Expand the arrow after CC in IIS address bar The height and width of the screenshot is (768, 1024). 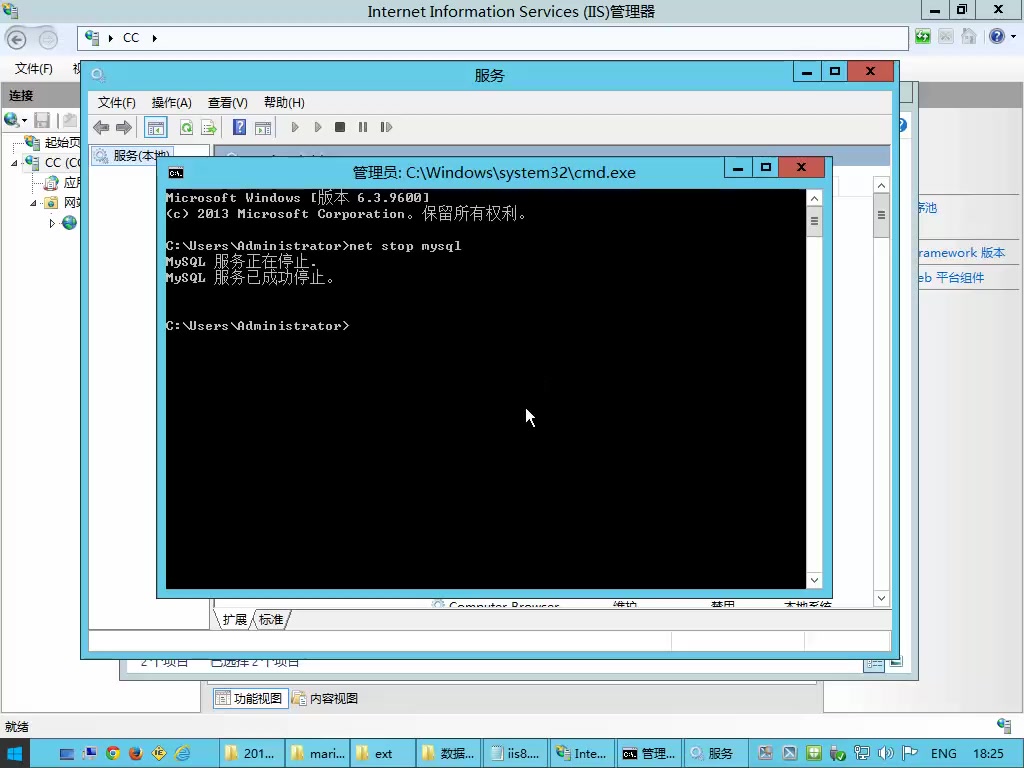coord(155,38)
